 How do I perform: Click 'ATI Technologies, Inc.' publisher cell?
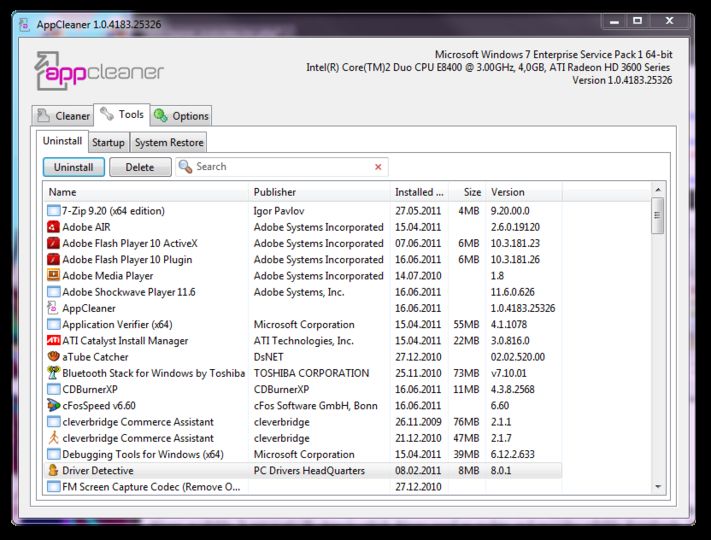303,341
